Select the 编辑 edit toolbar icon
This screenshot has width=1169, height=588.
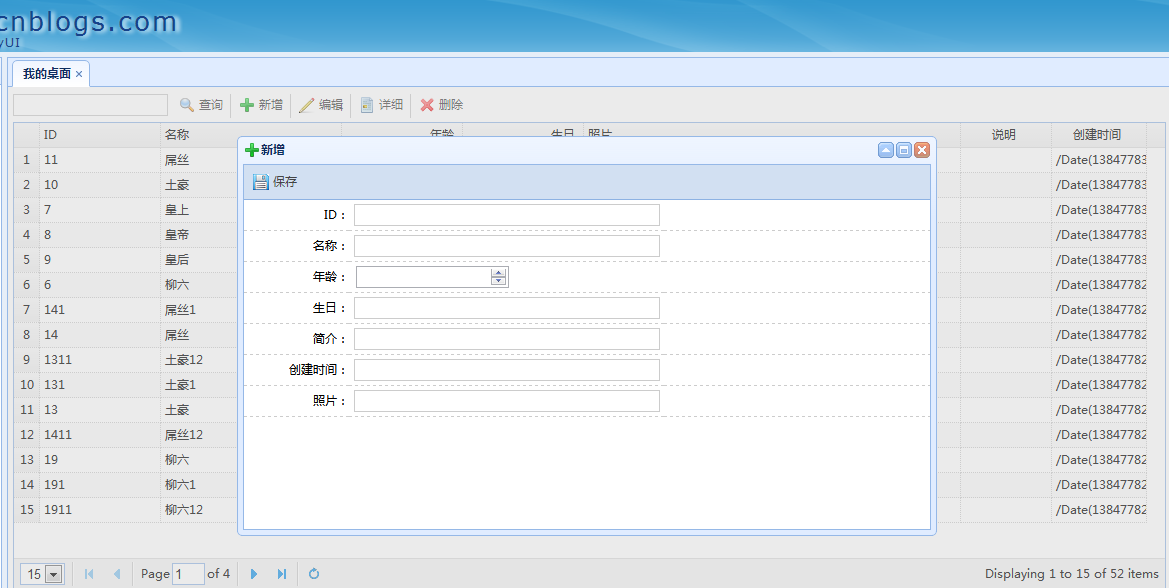307,104
